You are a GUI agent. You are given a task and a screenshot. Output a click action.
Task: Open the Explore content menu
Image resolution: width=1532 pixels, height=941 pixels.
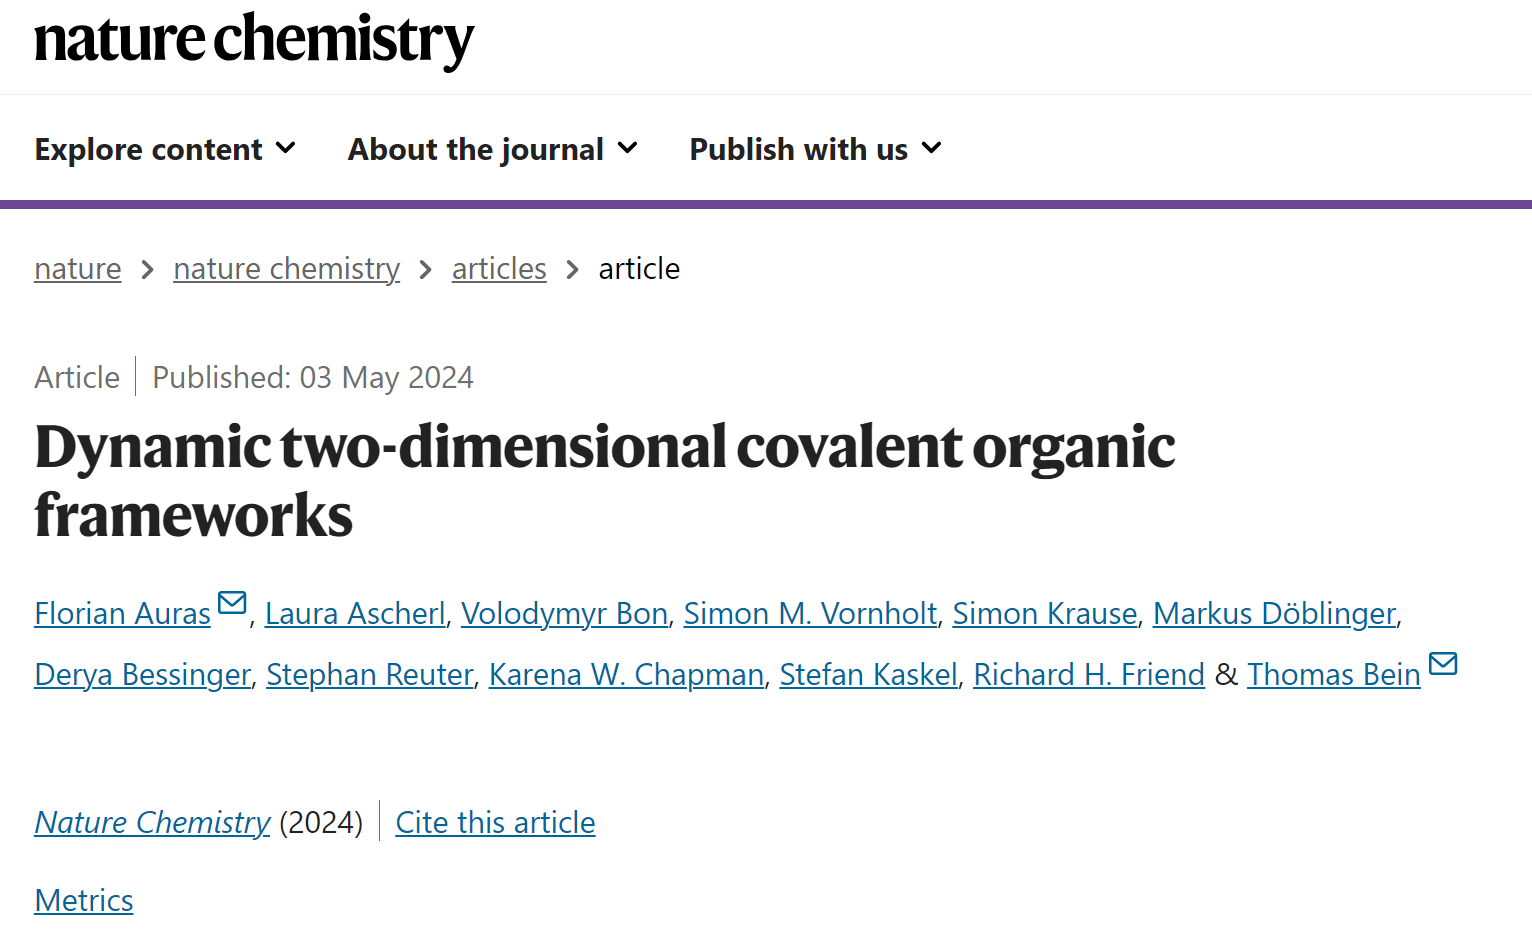click(165, 149)
